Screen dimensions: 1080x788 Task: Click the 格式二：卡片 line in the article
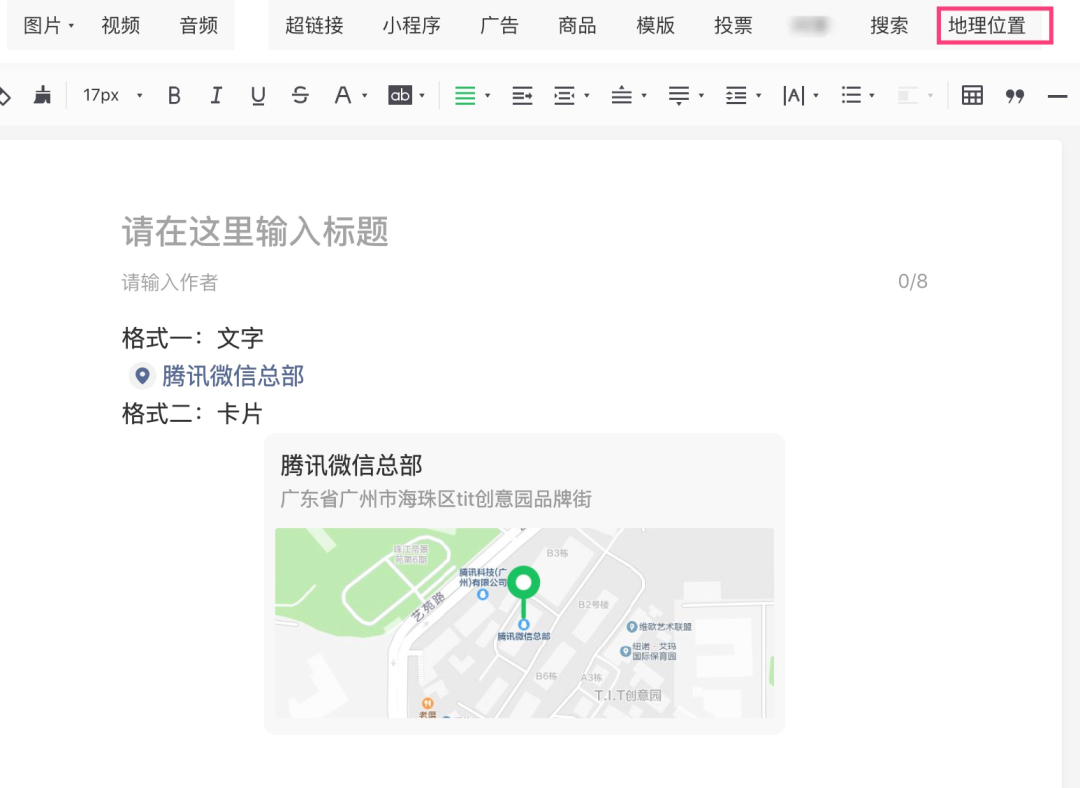pyautogui.click(x=193, y=414)
